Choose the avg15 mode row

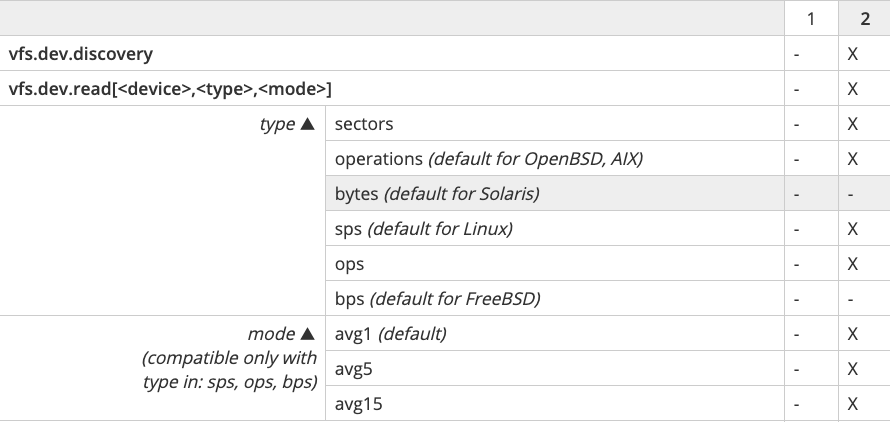(x=359, y=404)
